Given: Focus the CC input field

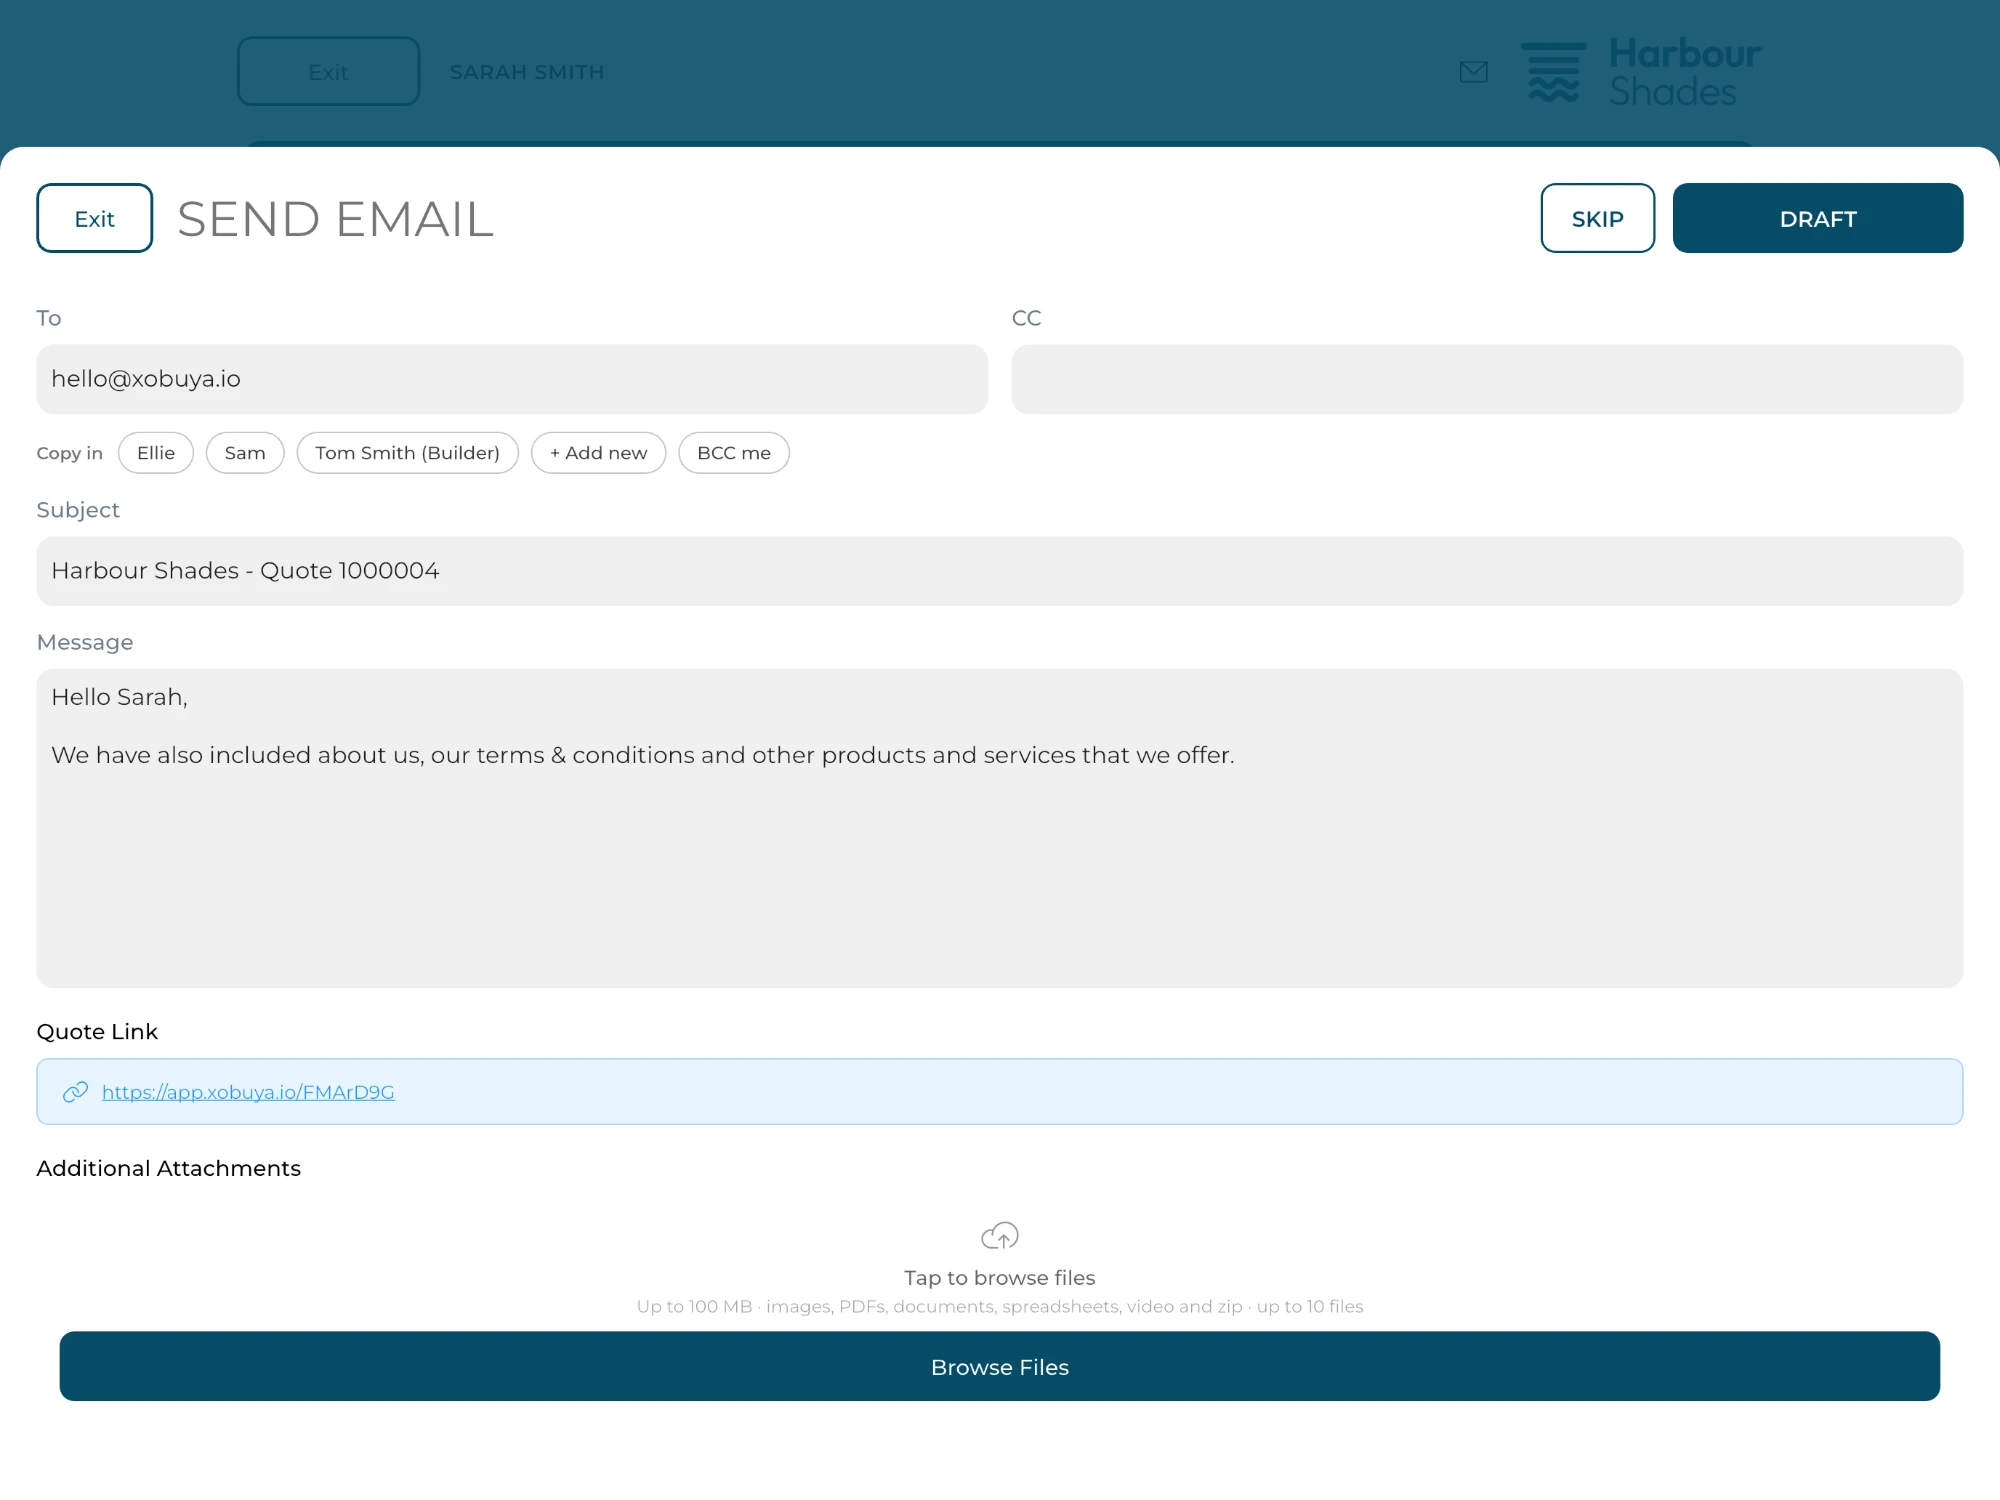Looking at the screenshot, I should pos(1487,379).
